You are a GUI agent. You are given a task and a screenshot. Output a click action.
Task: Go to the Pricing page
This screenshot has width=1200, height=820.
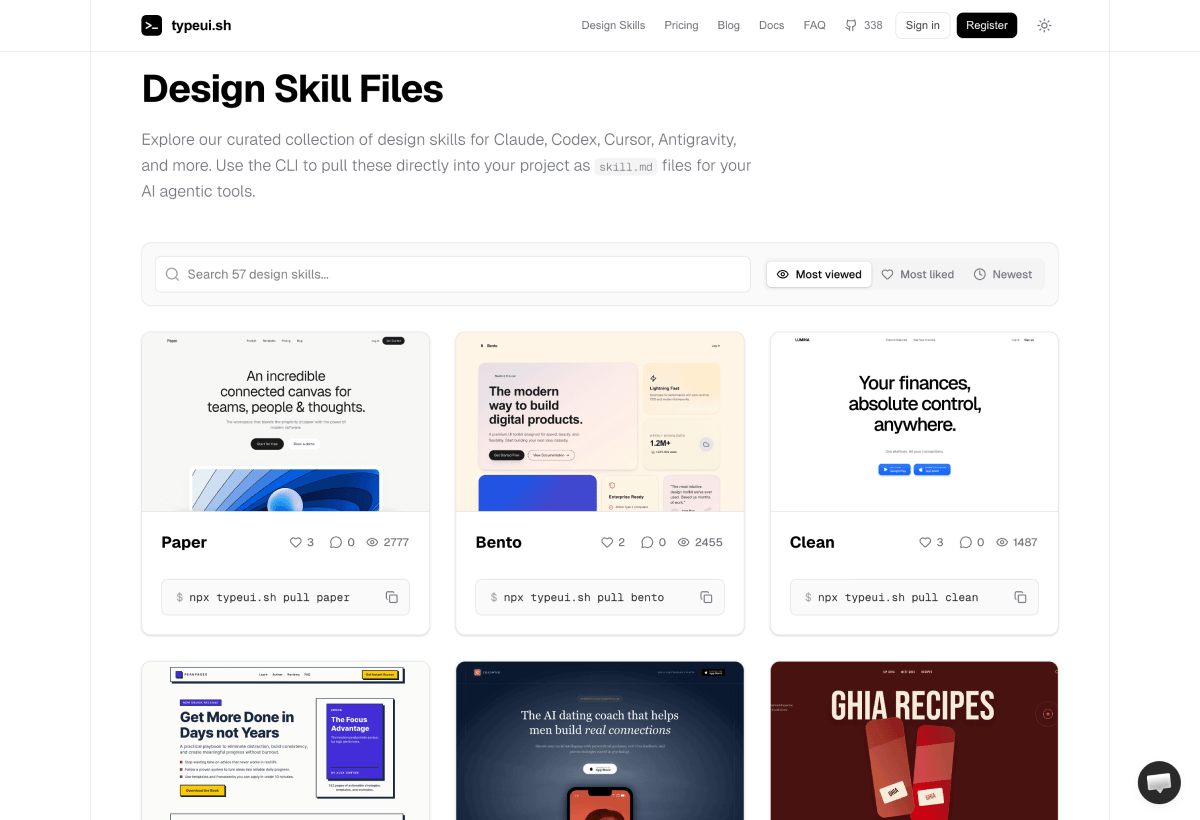681,25
